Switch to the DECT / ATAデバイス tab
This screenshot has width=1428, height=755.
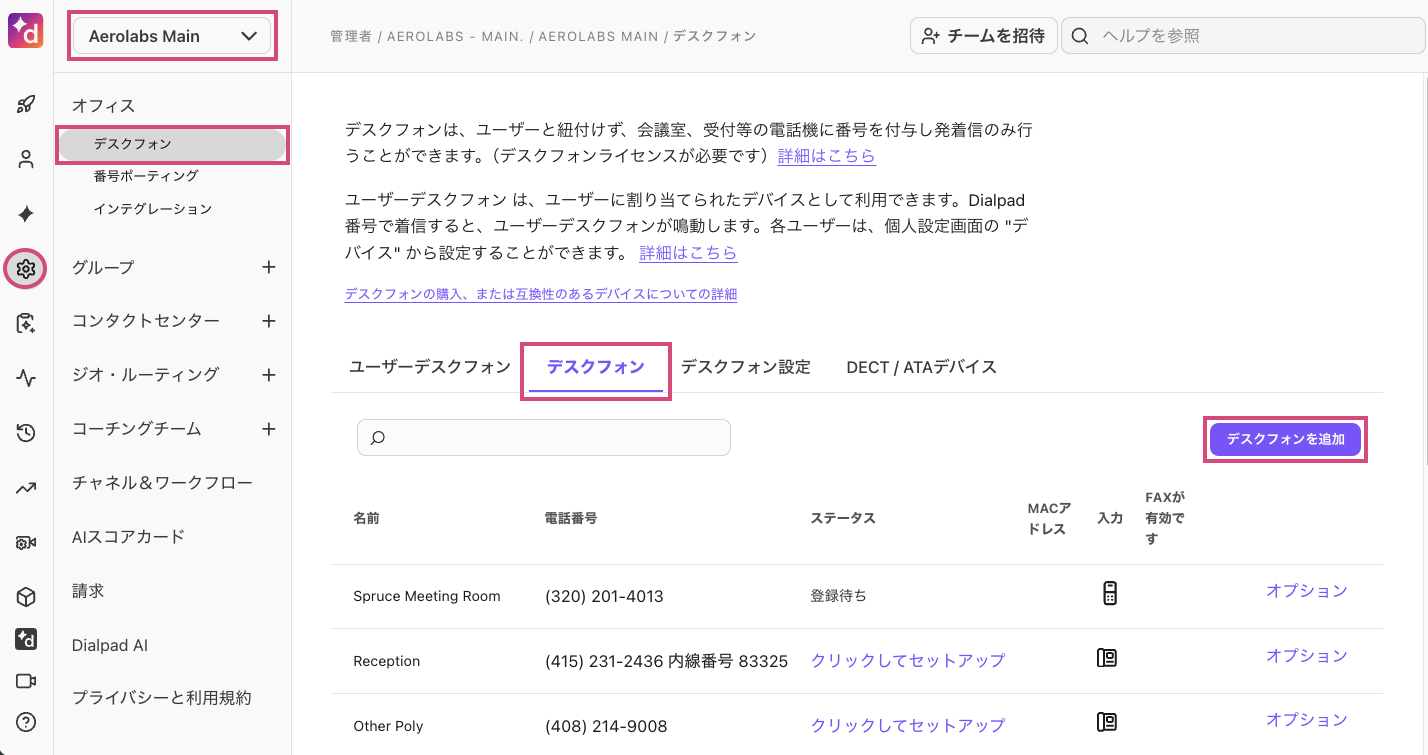921,367
